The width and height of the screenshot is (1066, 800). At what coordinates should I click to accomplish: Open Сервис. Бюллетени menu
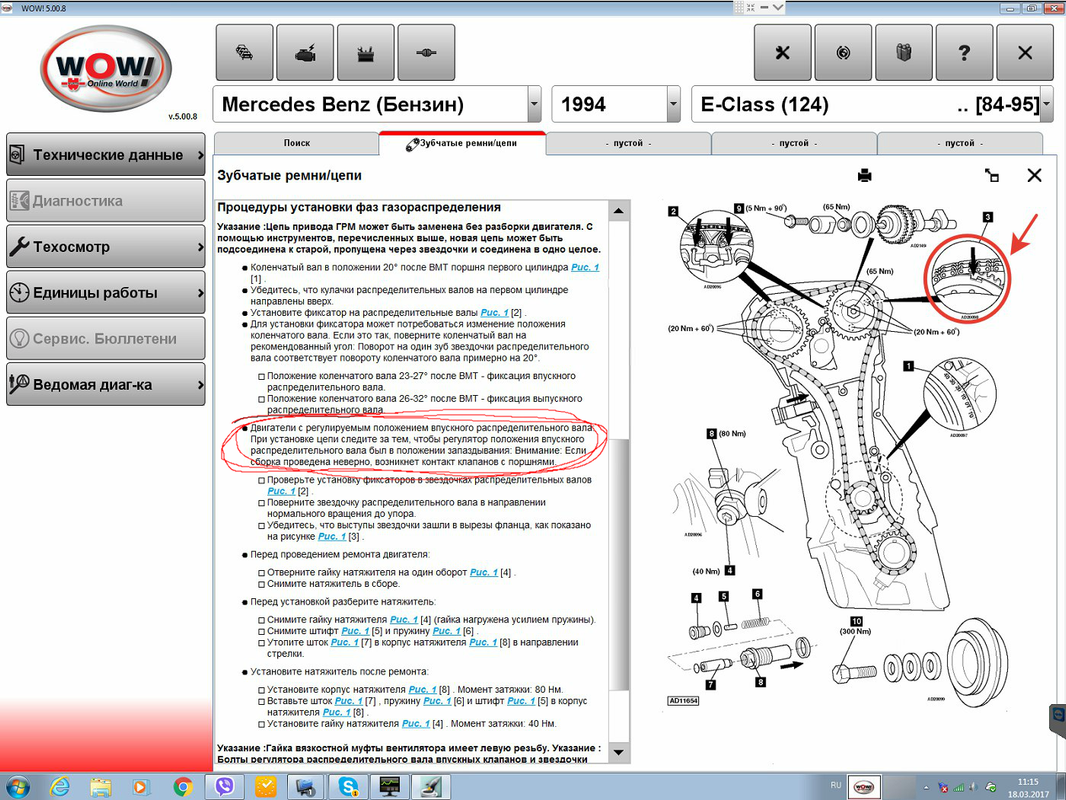click(105, 338)
